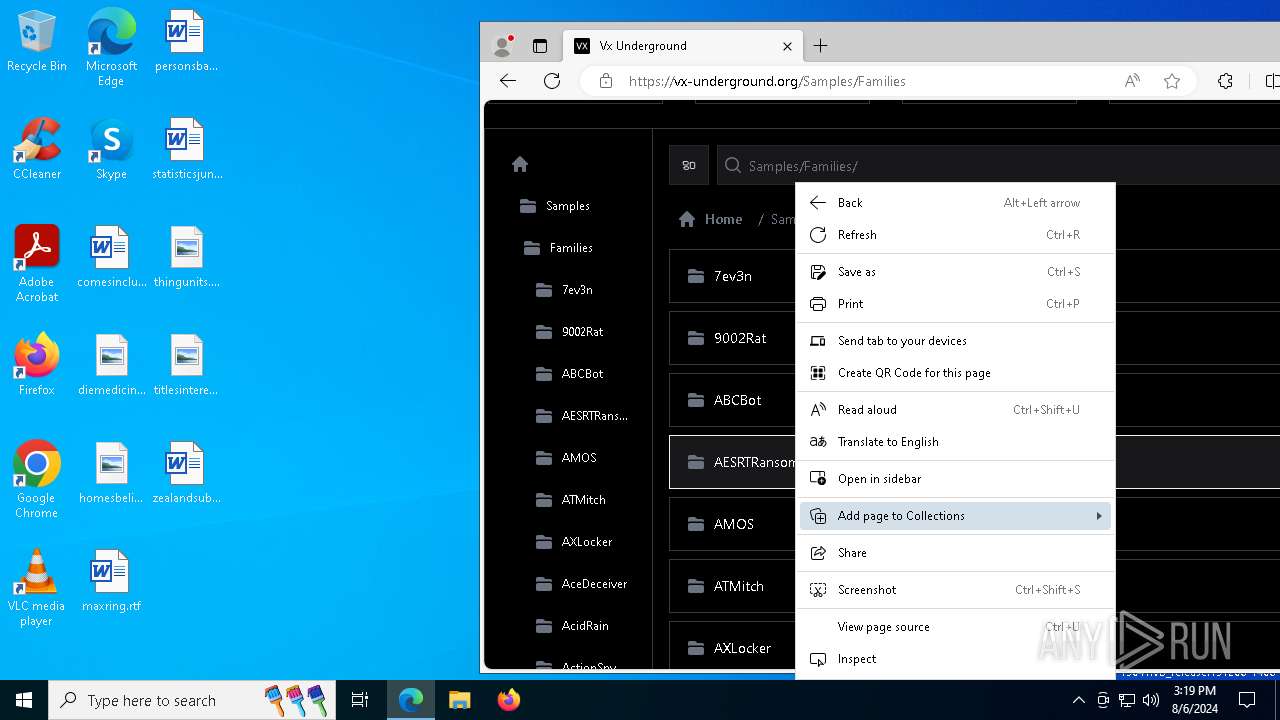Screen dimensions: 1280x720
Task: Select homesbeli image file on desktop
Action: click(111, 474)
